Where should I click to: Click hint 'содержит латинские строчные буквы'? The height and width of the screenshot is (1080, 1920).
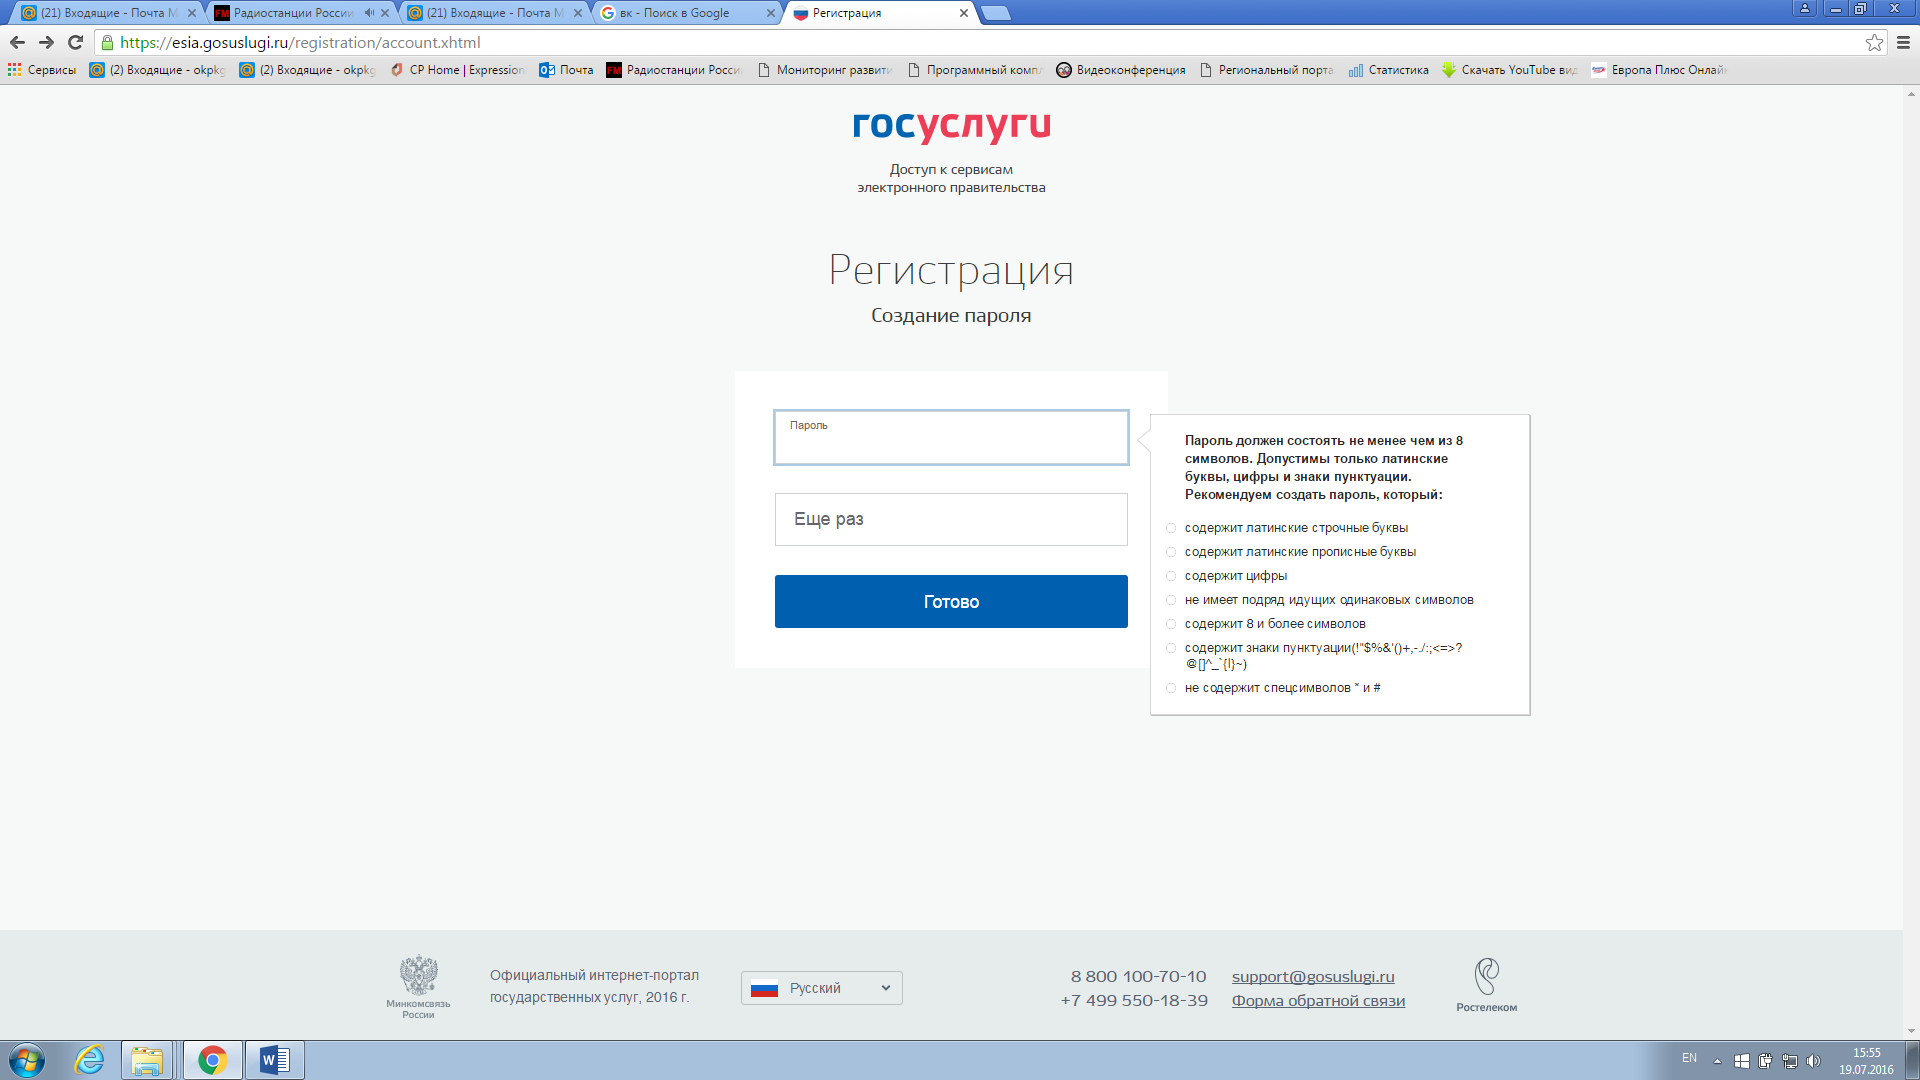tap(1296, 528)
